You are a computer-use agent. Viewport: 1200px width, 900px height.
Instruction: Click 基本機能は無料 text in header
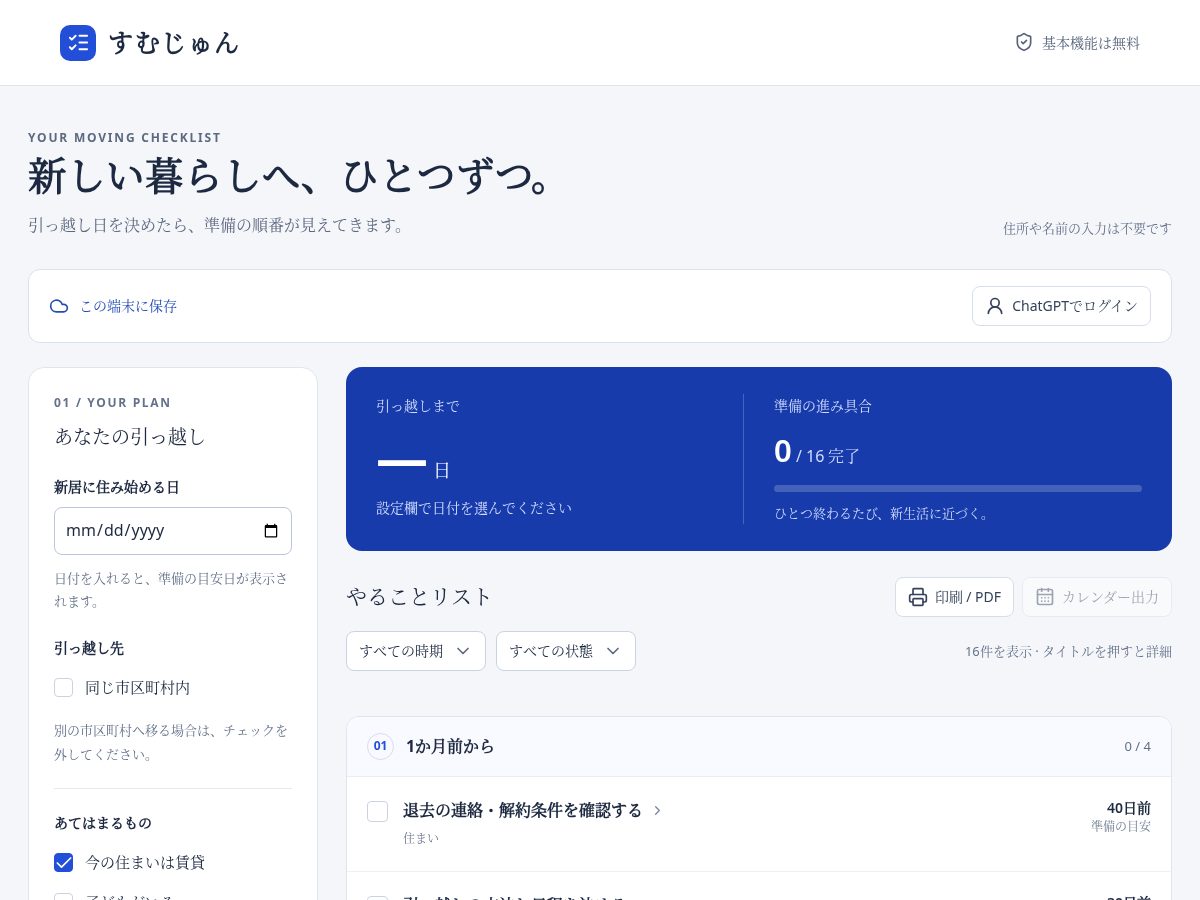pos(1091,43)
